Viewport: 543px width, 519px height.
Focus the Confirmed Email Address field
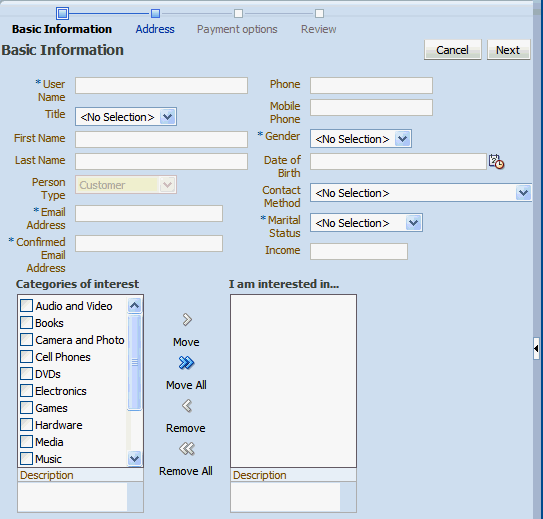tap(149, 244)
